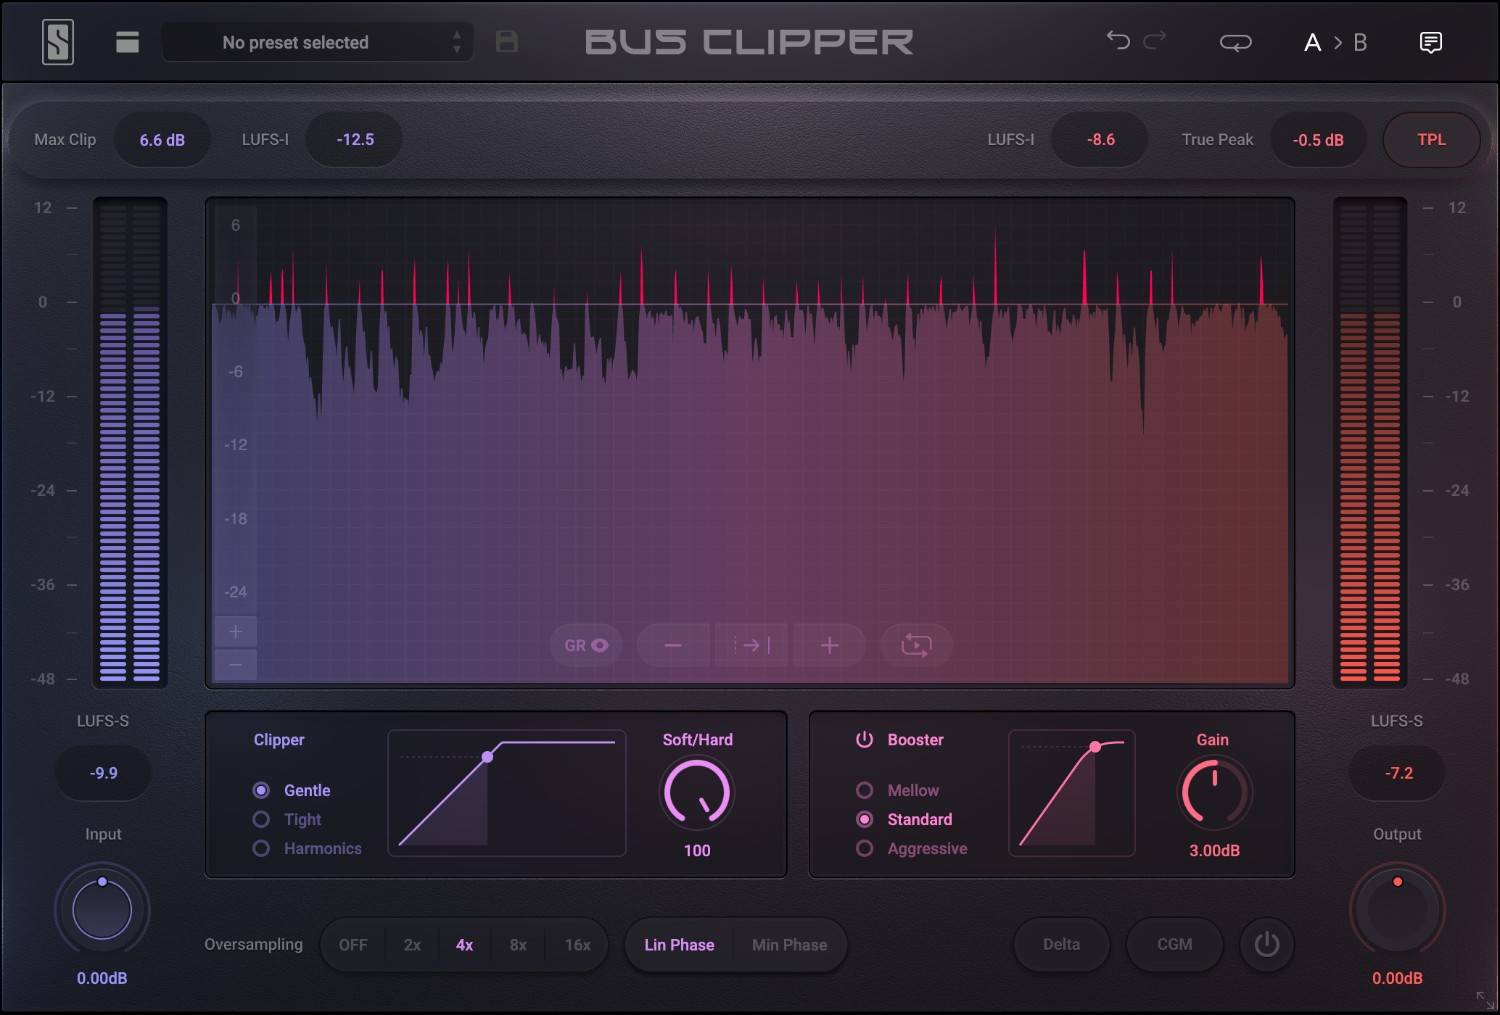Screen dimensions: 1500x1015
Task: Click the redo arrow icon
Action: pyautogui.click(x=1155, y=41)
